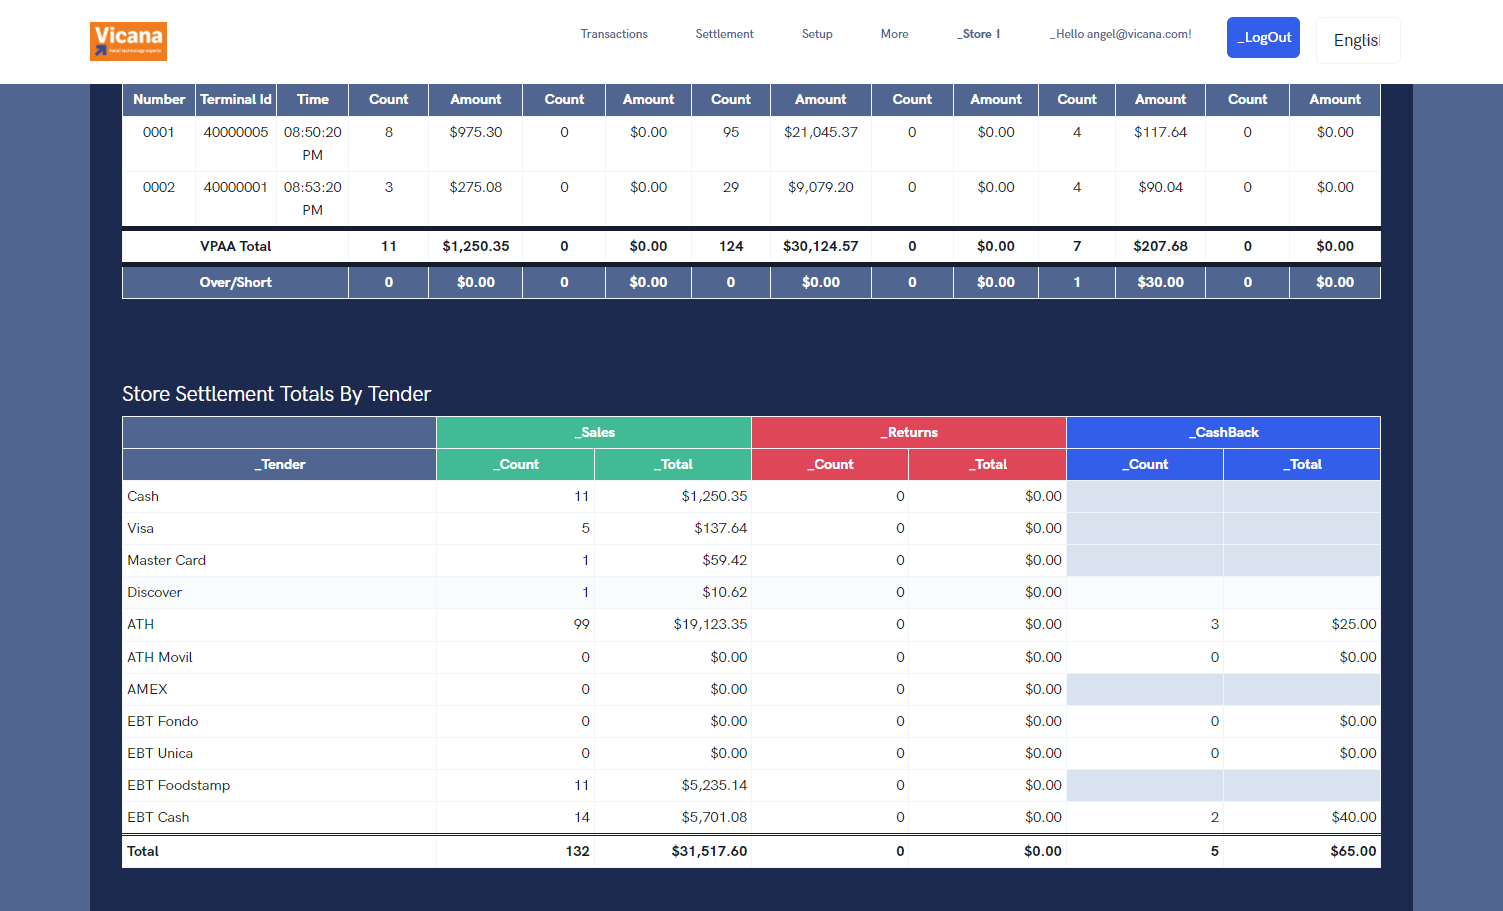Screen dimensions: 1503x911
Task: Click the $5,701.08 EBT Cash total
Action: 714,817
